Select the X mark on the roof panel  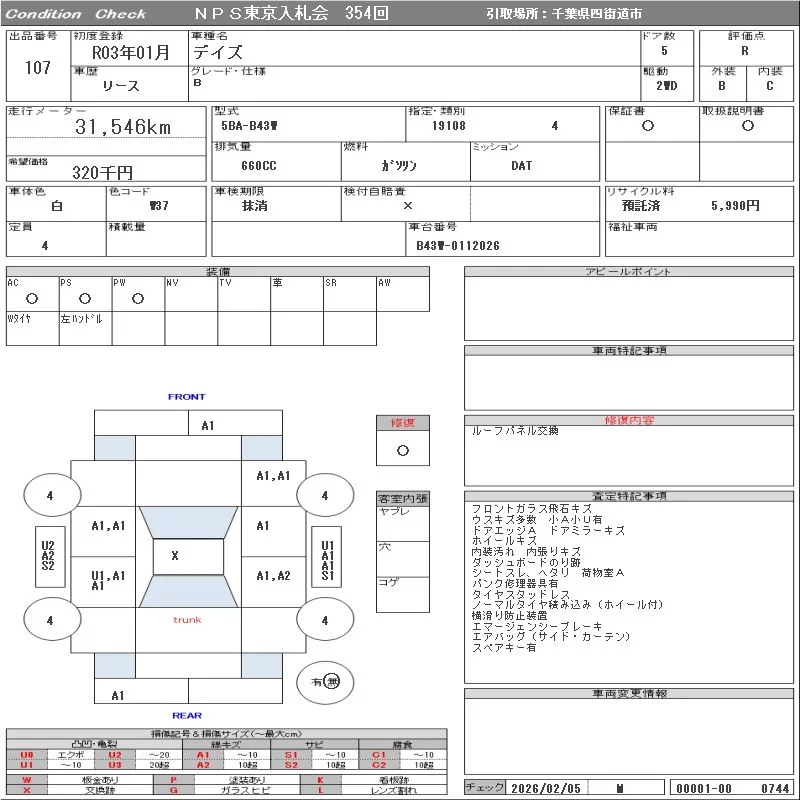pos(175,556)
